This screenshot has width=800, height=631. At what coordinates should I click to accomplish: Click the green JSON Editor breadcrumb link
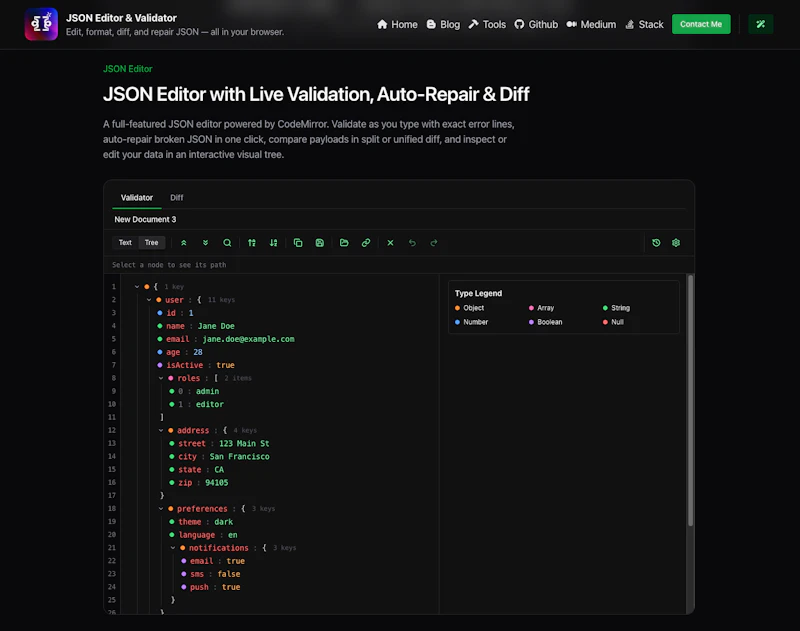click(128, 69)
